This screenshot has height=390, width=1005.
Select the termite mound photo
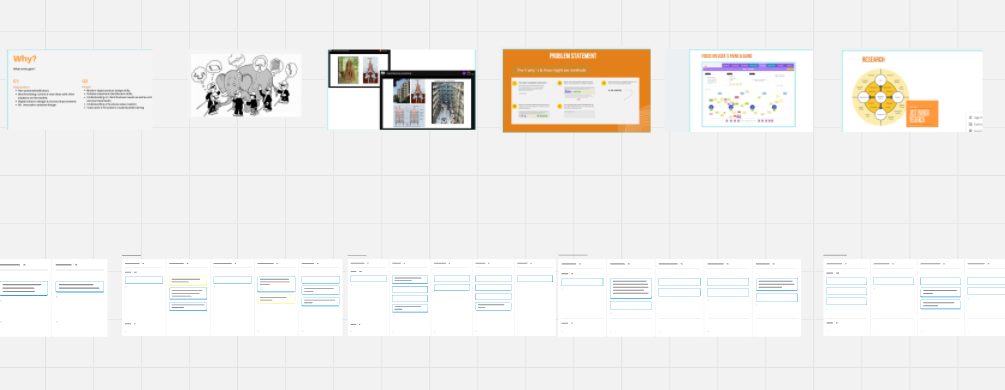pyautogui.click(x=349, y=70)
